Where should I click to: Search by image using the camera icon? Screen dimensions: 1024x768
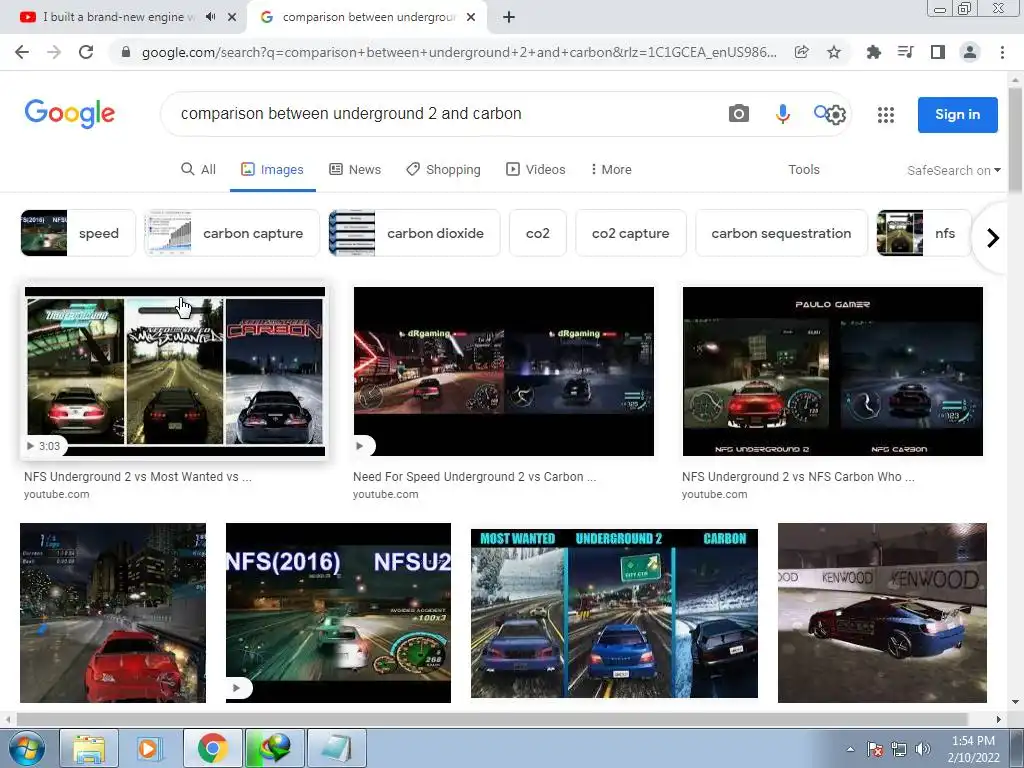pos(739,114)
